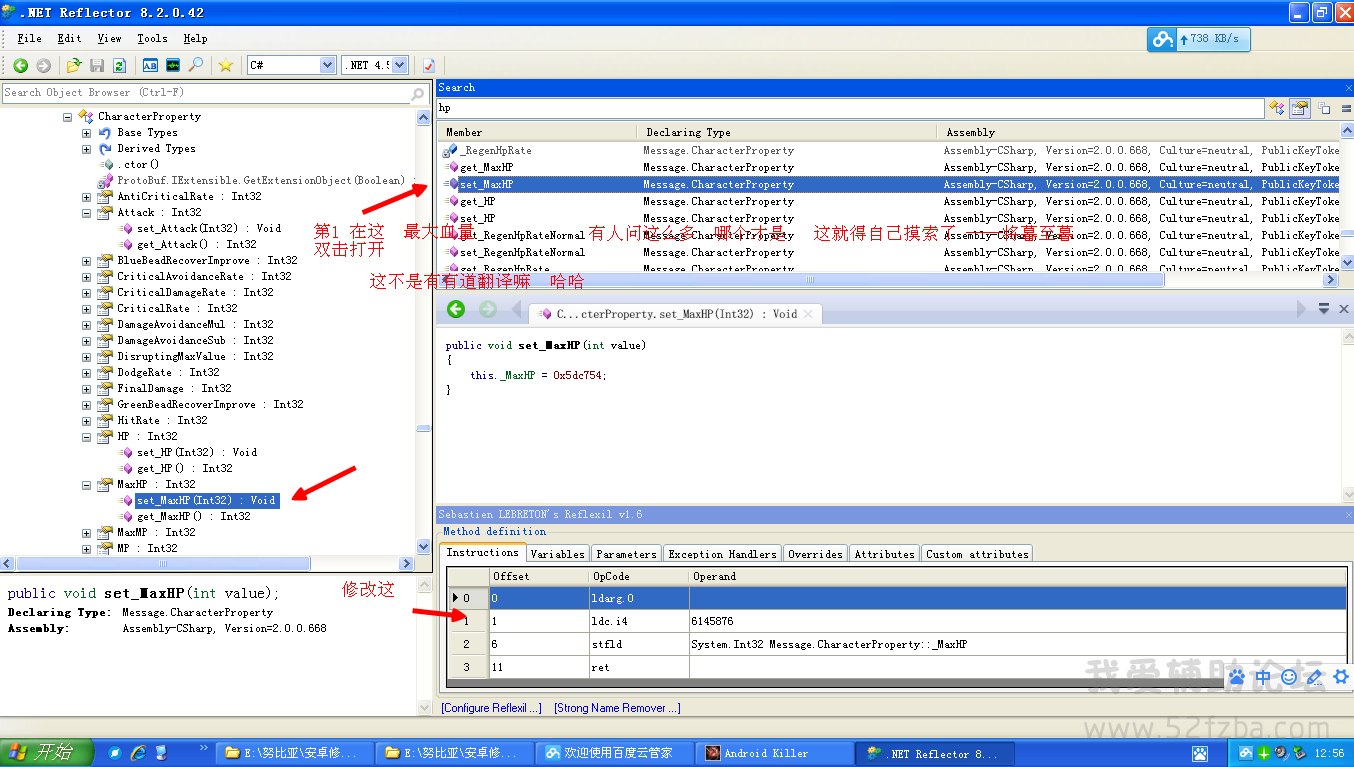Click the gear icon in floating toolbar
The image size is (1354, 767).
(1341, 677)
